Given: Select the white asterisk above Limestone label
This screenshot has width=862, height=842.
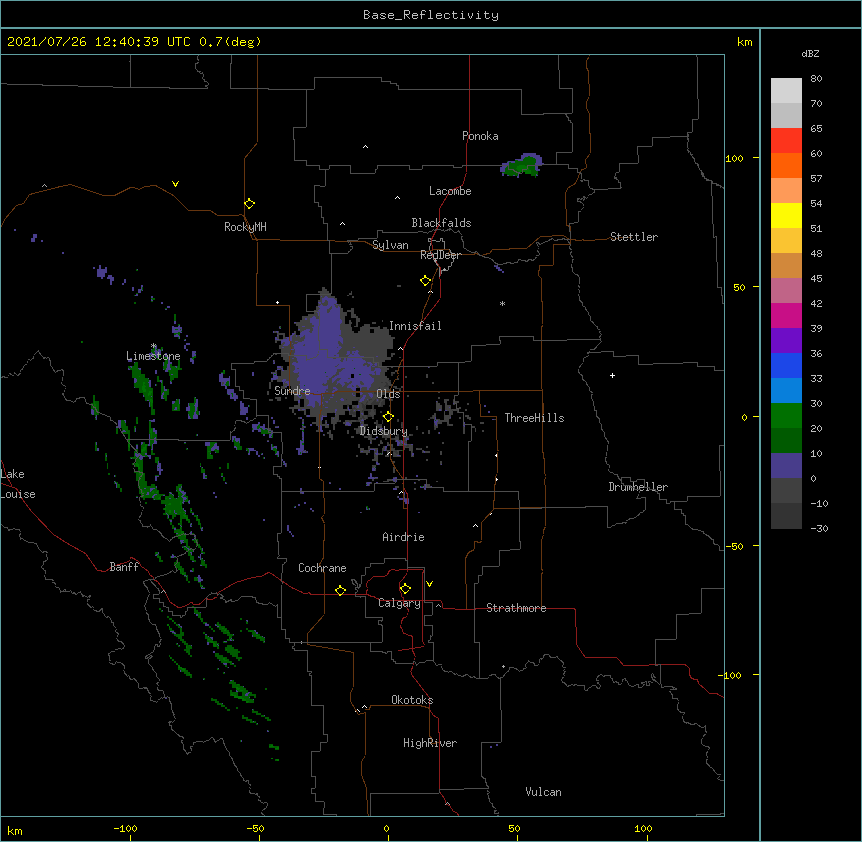Looking at the screenshot, I should coord(154,346).
